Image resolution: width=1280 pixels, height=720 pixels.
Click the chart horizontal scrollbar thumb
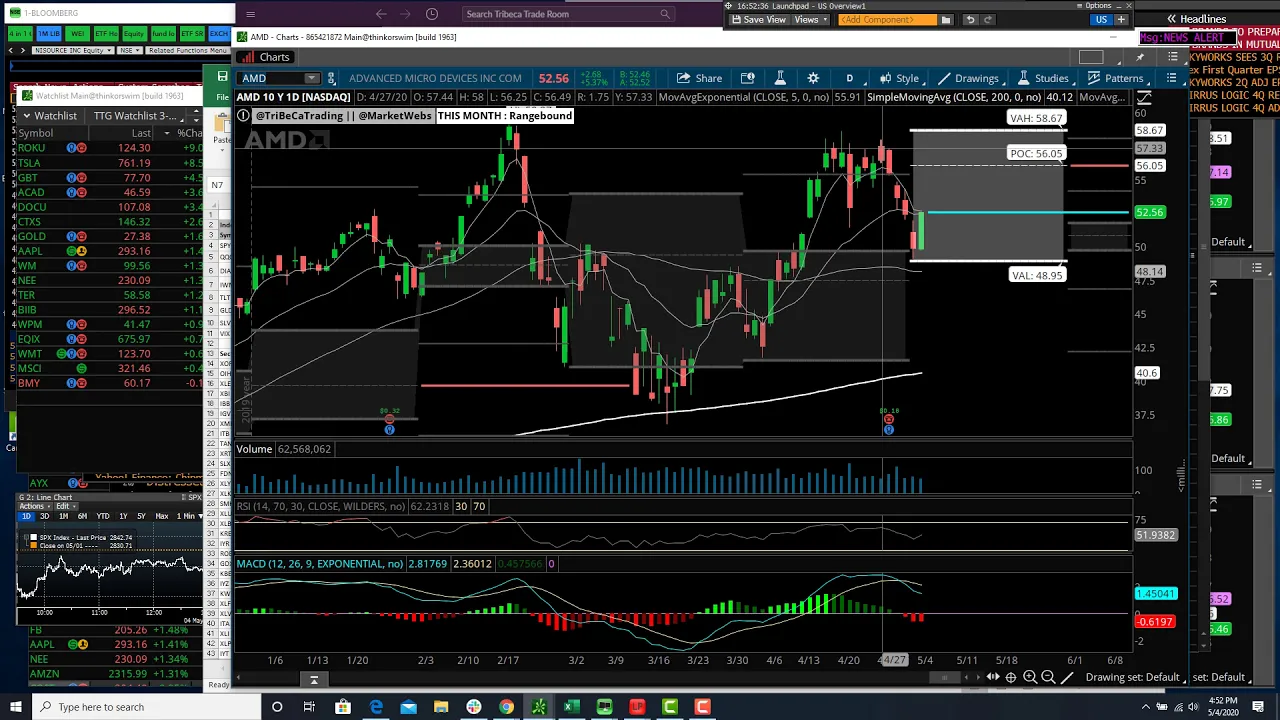coord(946,677)
